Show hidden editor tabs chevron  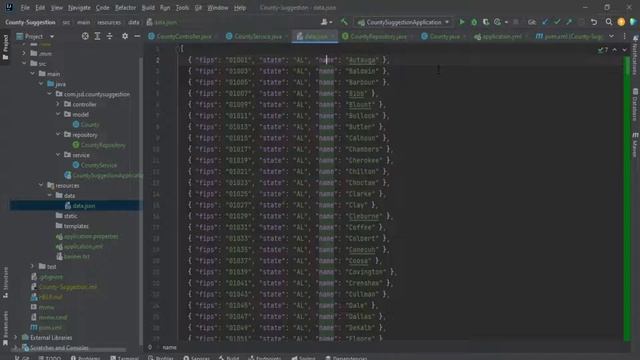pyautogui.click(x=611, y=36)
